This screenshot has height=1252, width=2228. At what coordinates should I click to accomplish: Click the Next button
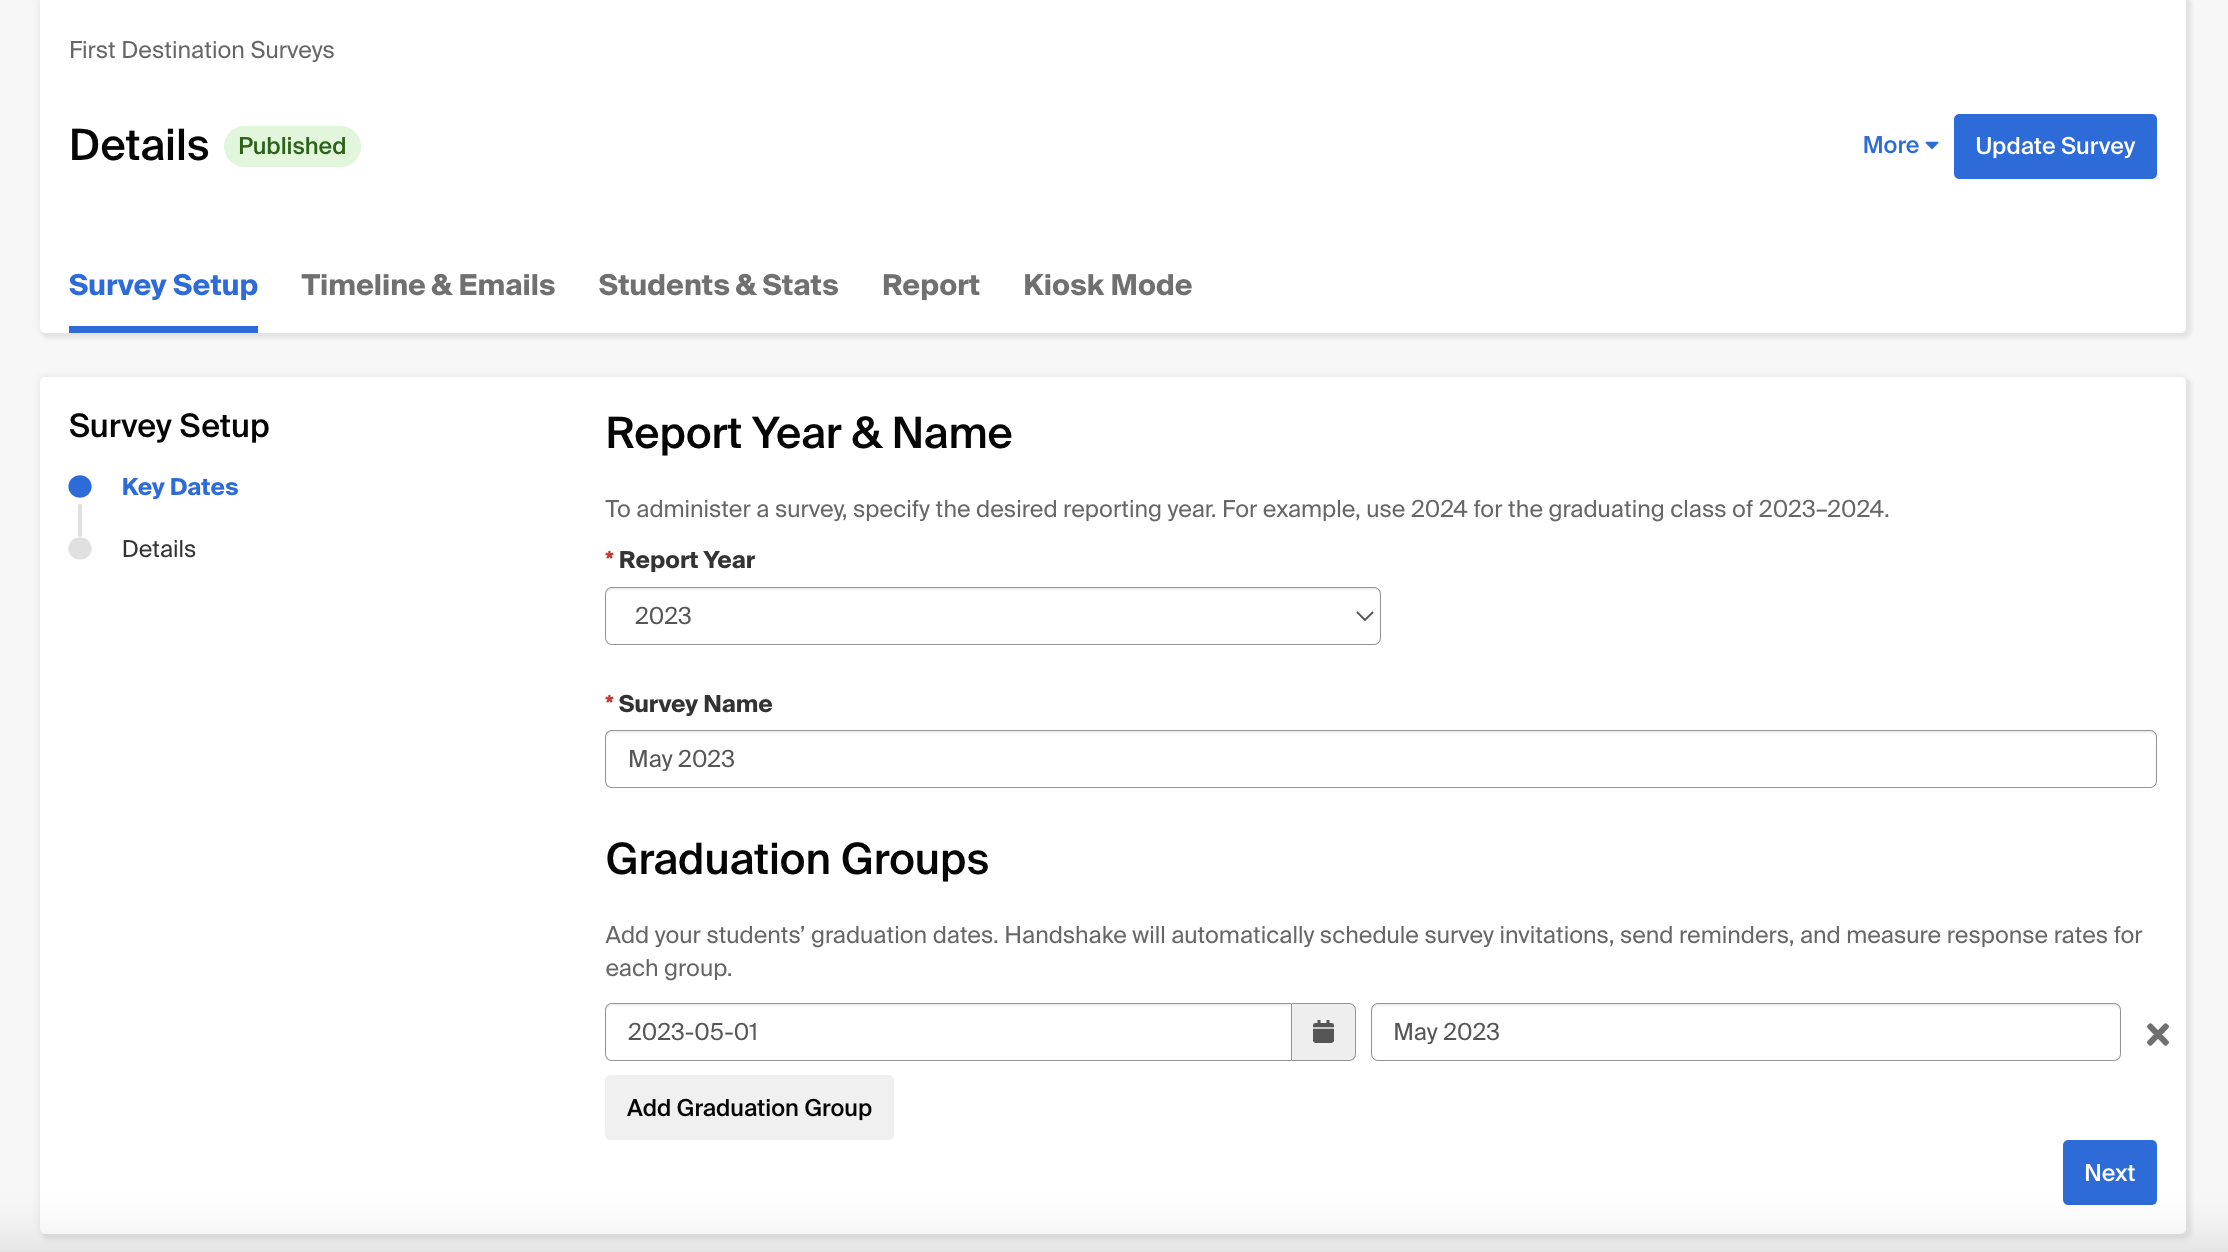pos(2109,1173)
